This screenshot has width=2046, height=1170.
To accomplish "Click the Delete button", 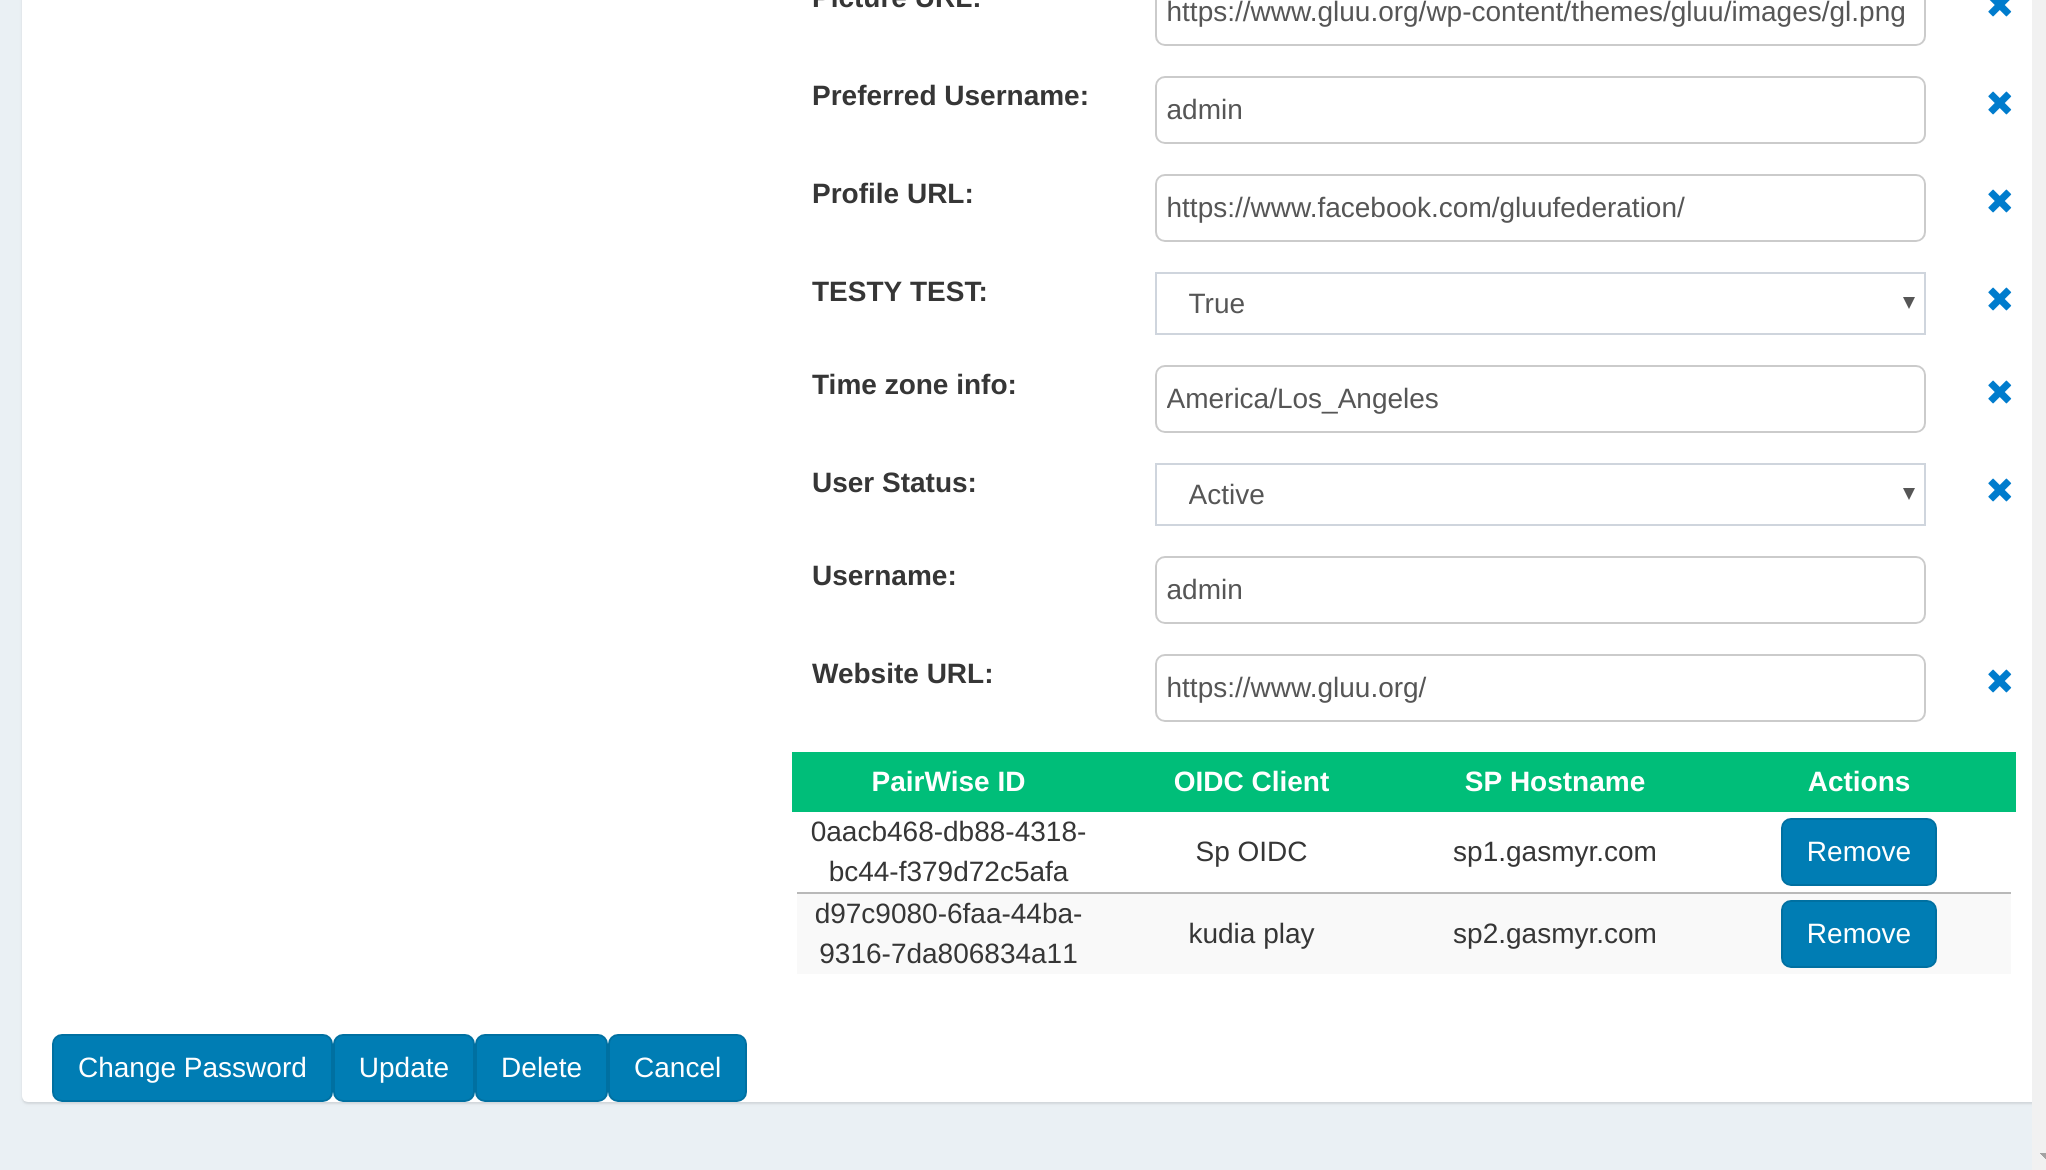I will (541, 1067).
